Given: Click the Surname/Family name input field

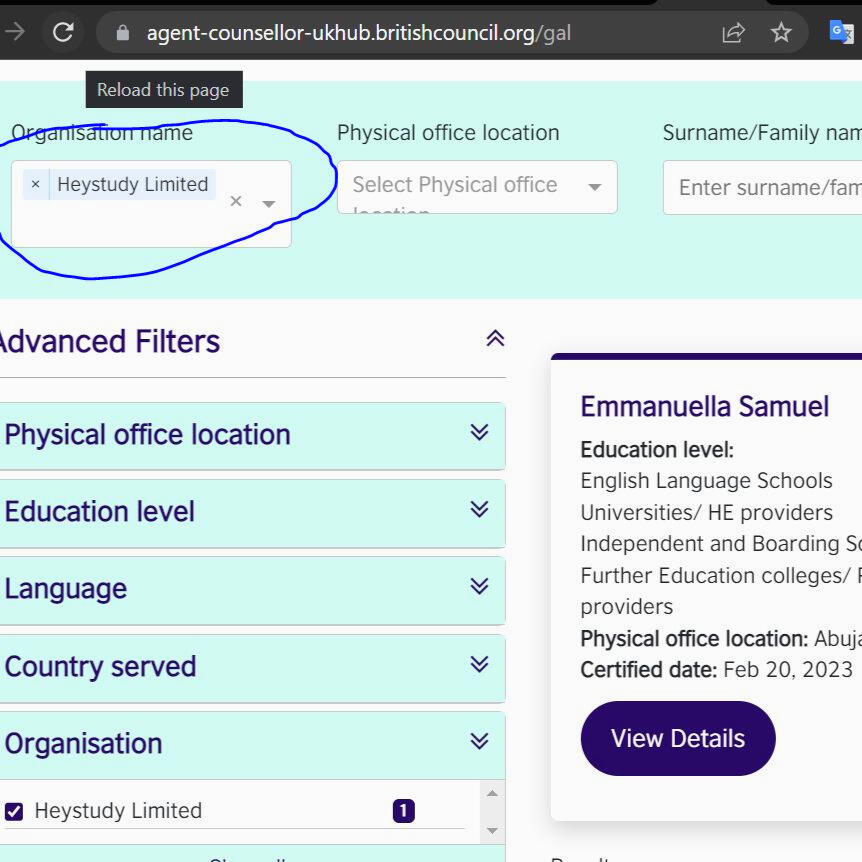Looking at the screenshot, I should click(762, 187).
